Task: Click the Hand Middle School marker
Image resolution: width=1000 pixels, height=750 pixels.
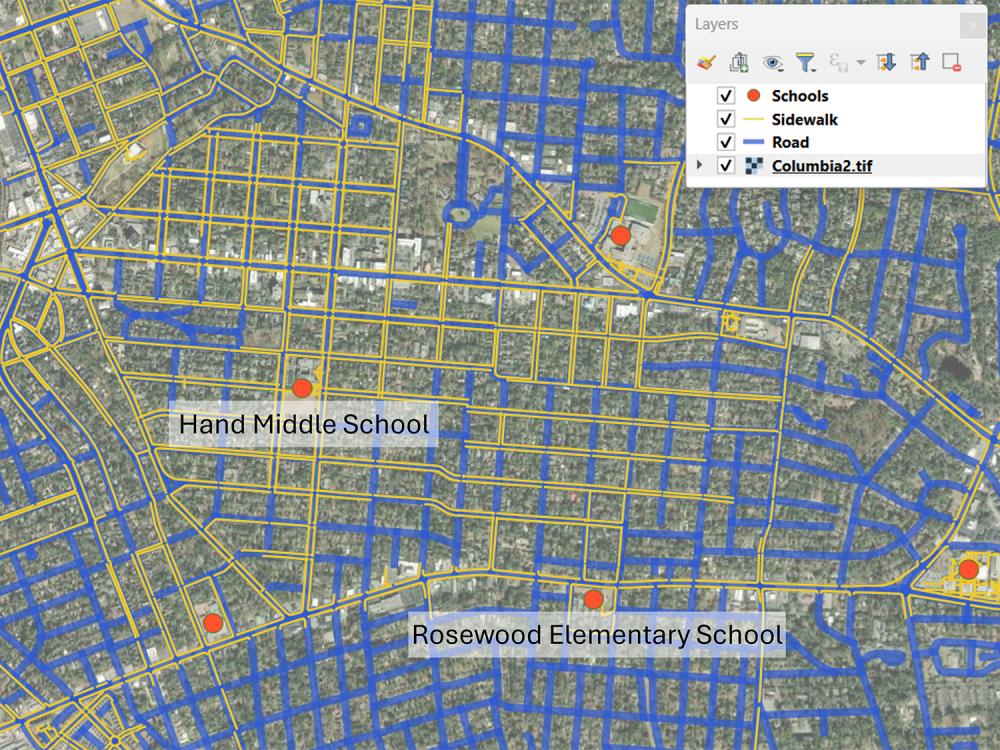Action: (303, 389)
